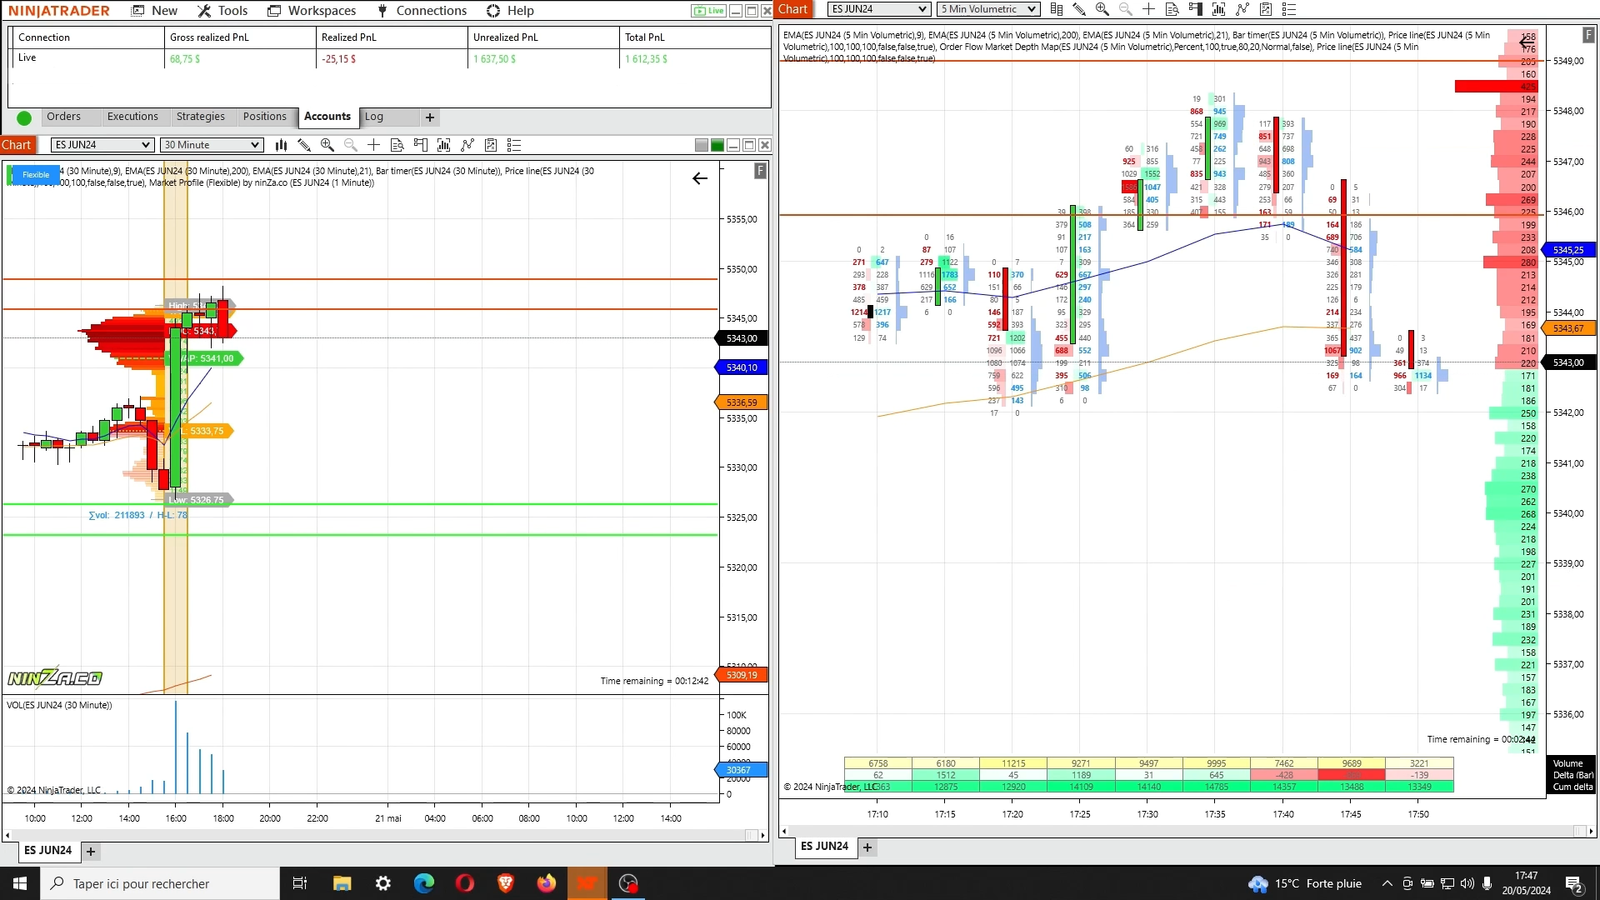Open ES JUN24 instrument dropdown in 30 Minute chart
The image size is (1600, 900).
point(102,145)
